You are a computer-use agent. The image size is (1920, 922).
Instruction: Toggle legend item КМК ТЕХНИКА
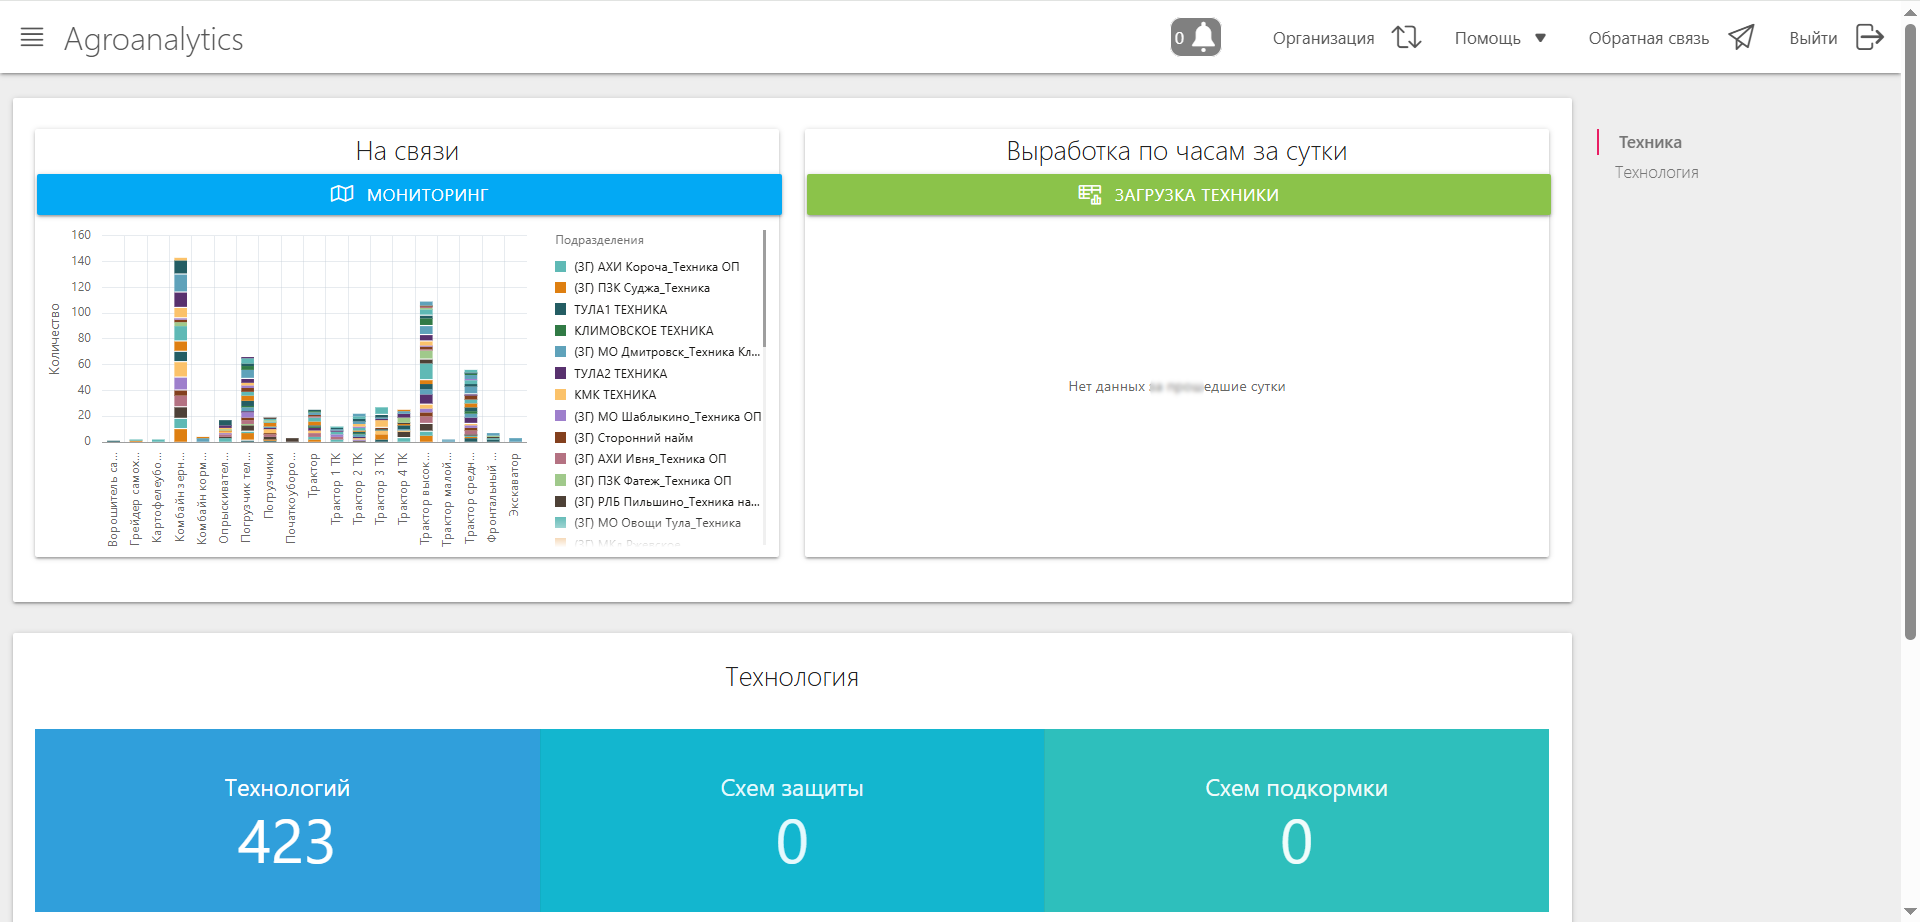tap(614, 395)
